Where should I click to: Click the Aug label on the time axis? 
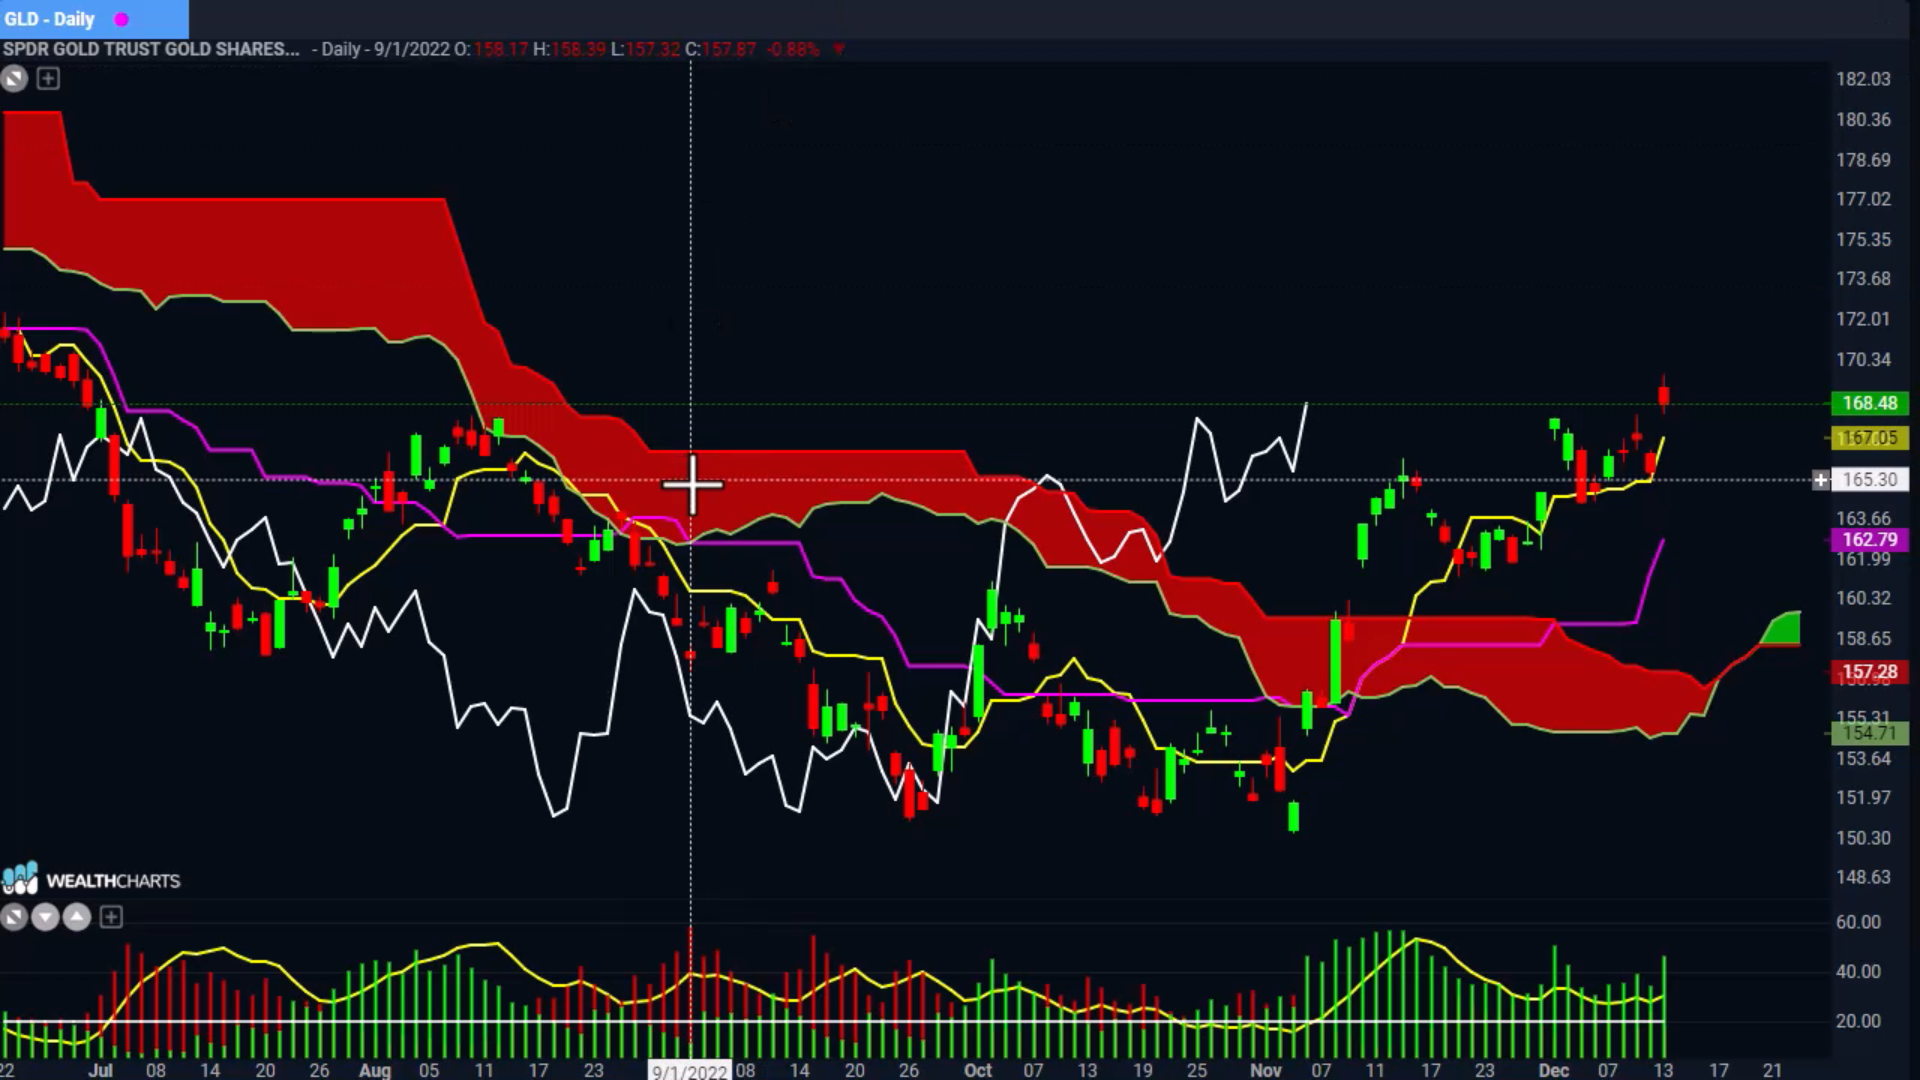pos(375,1070)
